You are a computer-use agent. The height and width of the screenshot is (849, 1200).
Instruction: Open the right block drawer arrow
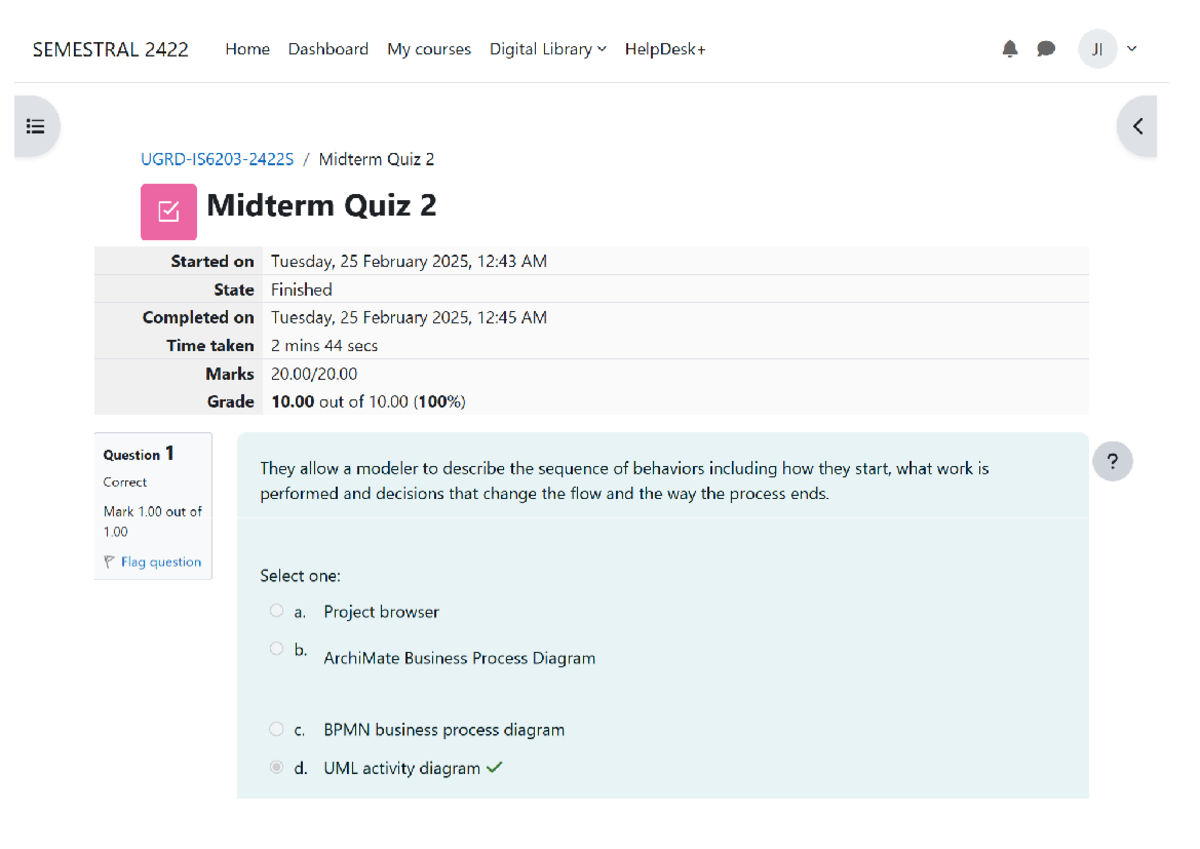[x=1137, y=126]
